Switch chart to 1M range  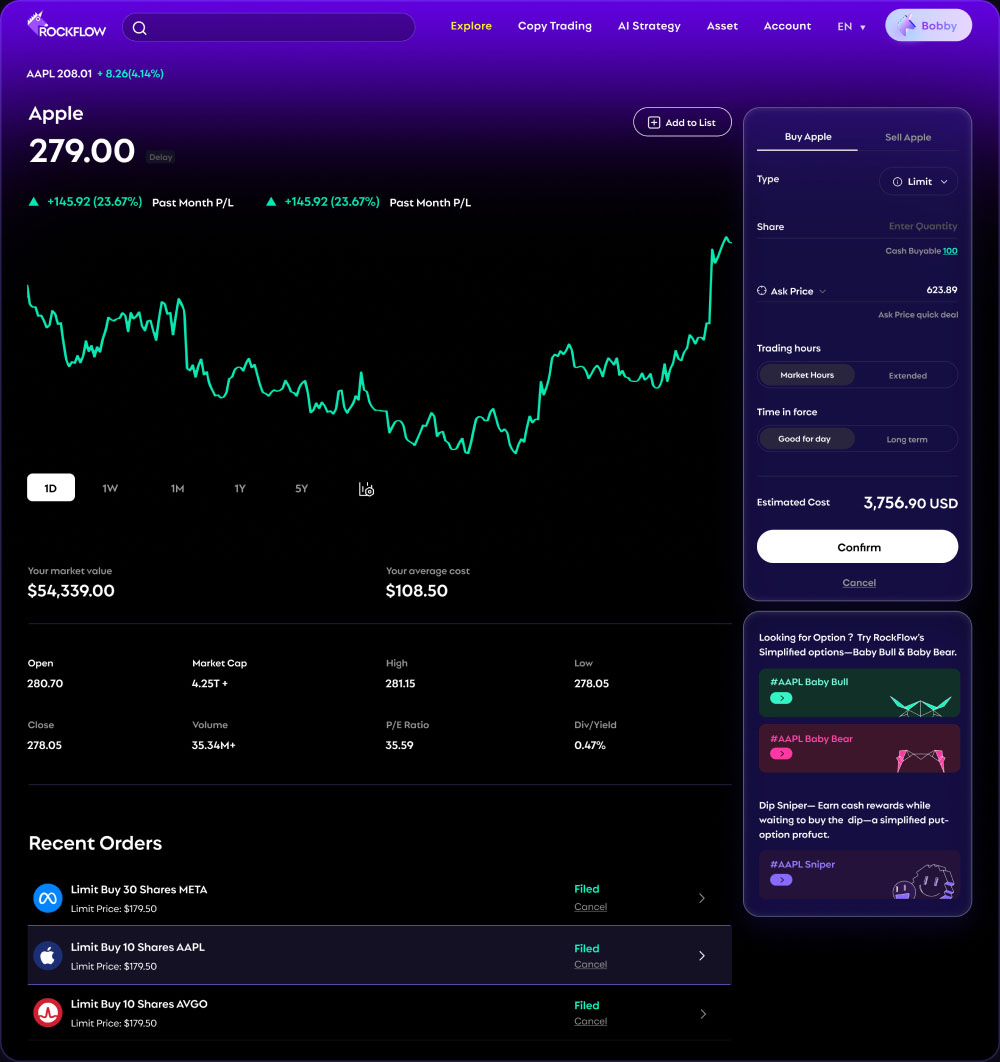click(x=177, y=488)
